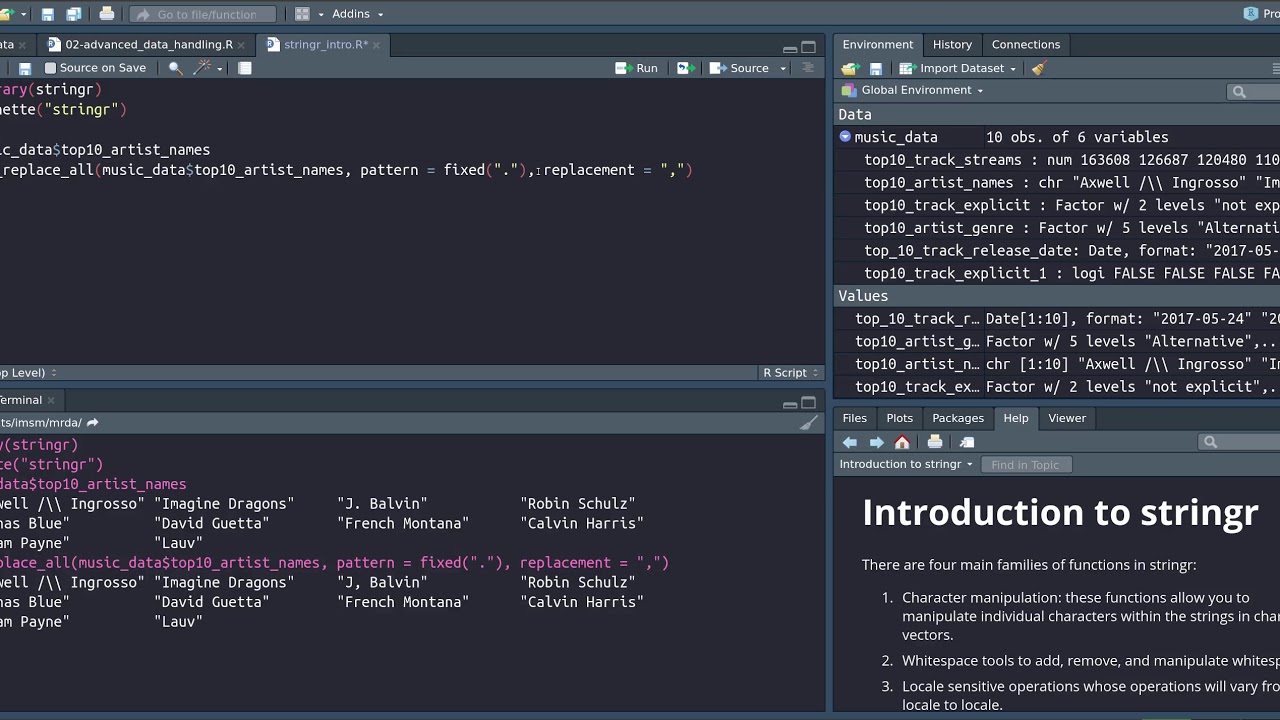Show Help topic in a new window
Image resolution: width=1280 pixels, height=720 pixels.
967,442
